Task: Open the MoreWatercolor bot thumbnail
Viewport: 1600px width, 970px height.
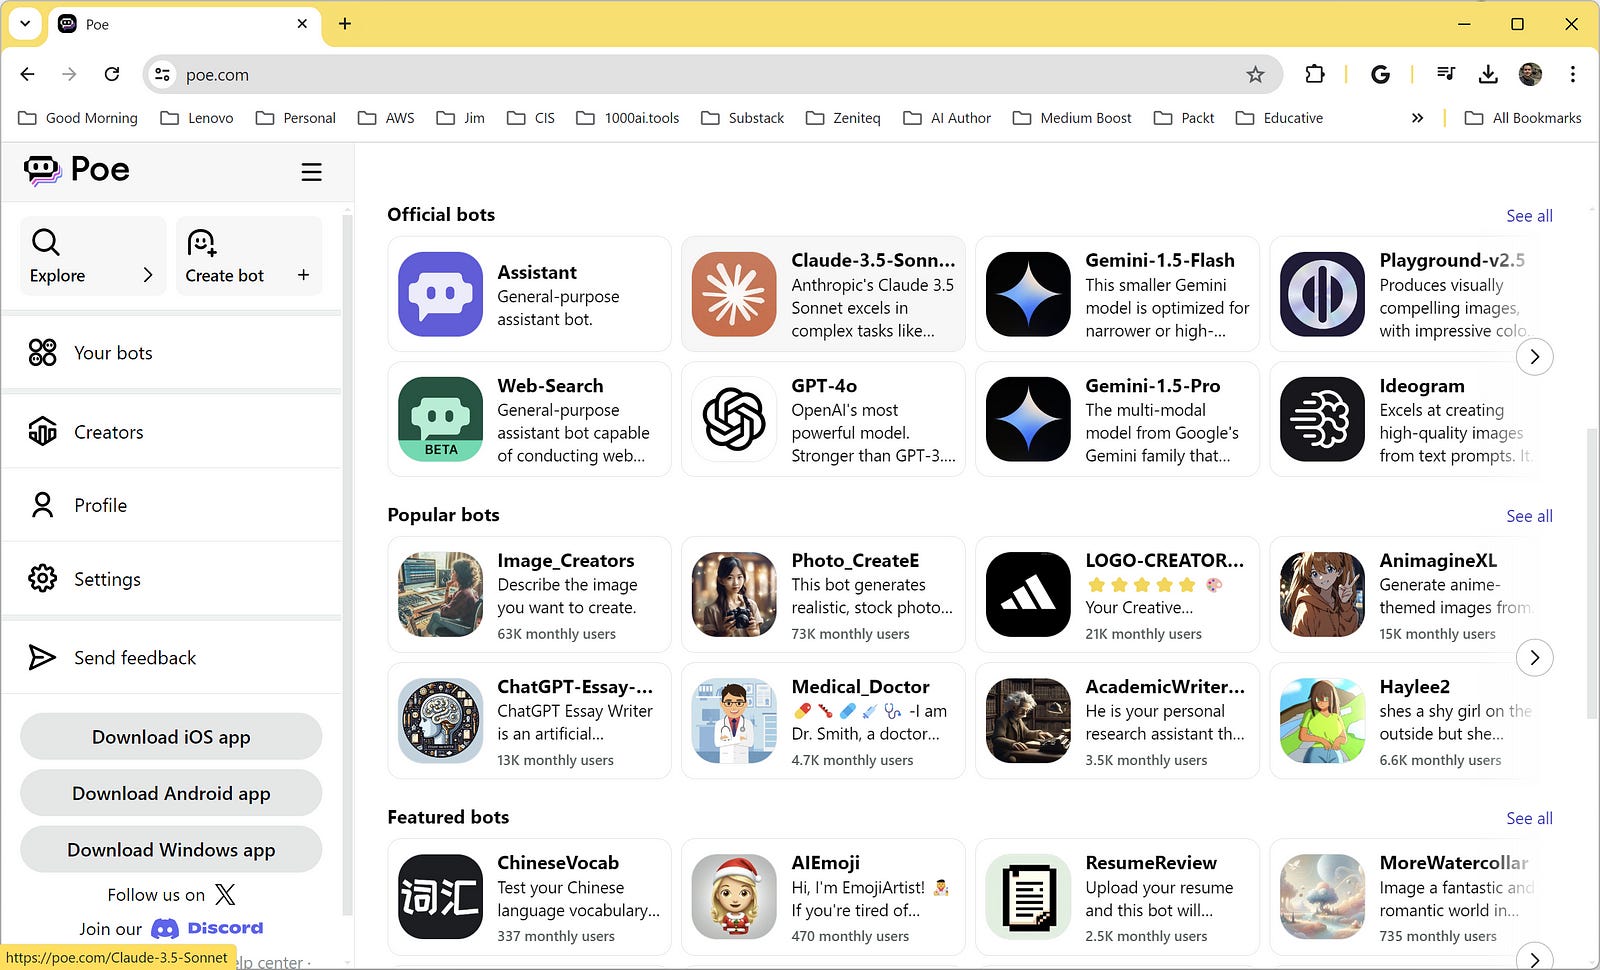Action: 1322,896
